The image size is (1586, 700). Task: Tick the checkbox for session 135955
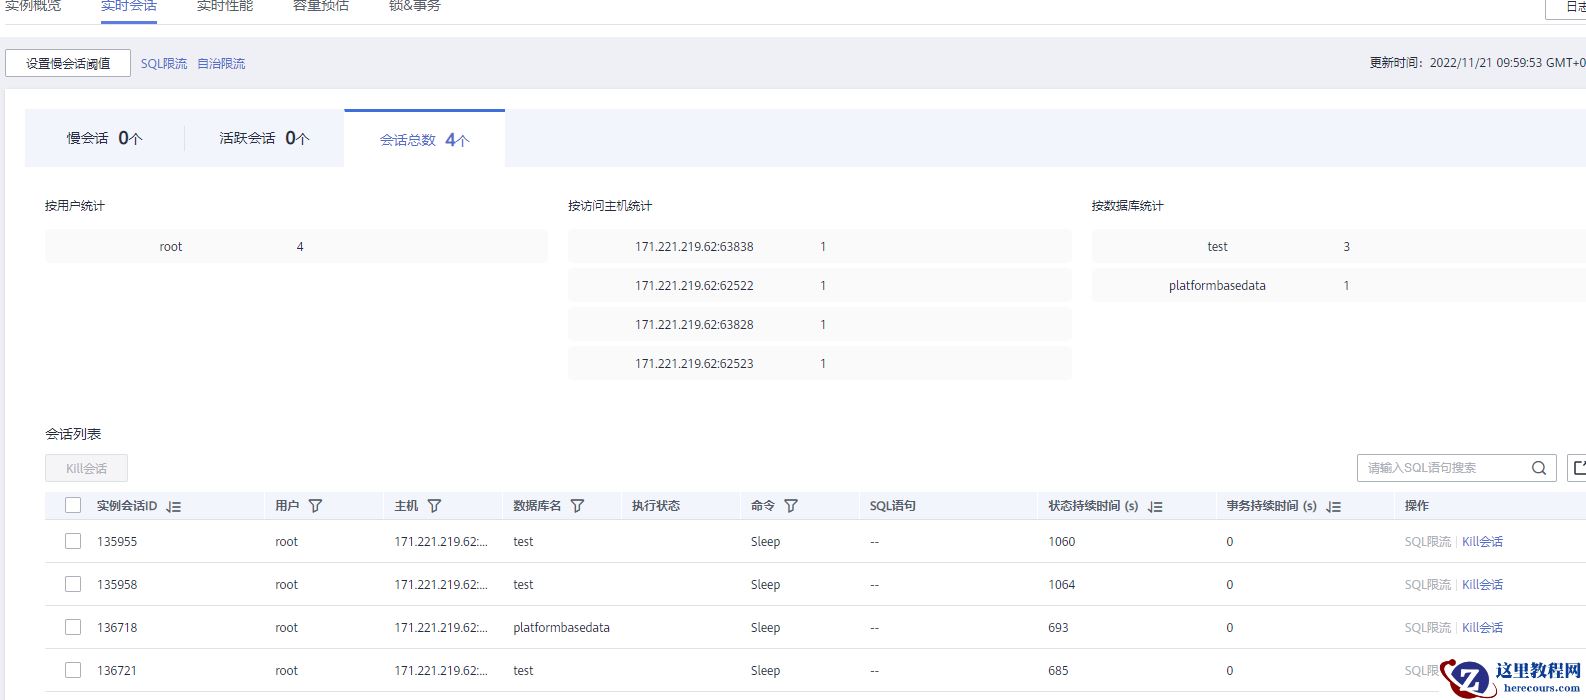click(73, 541)
